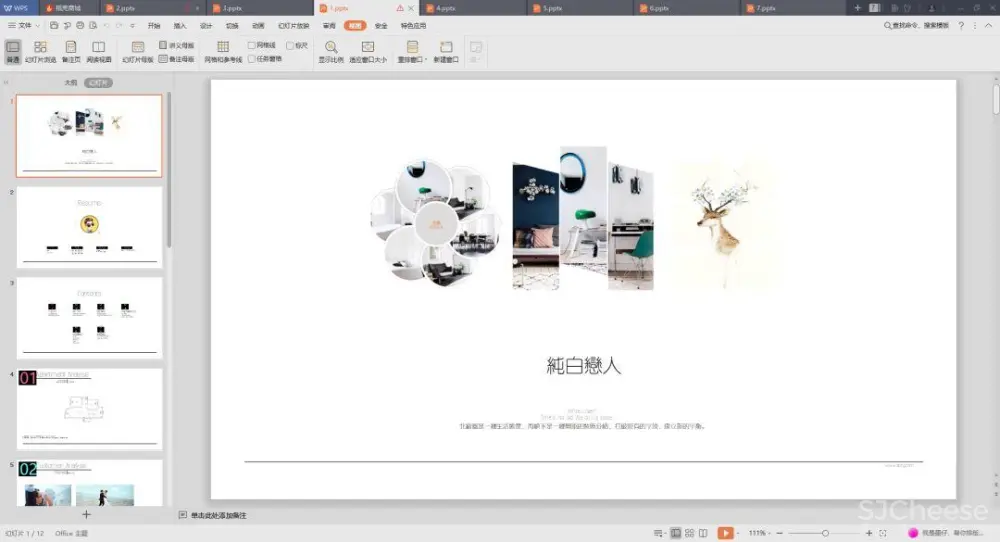Click the zoom in plus icon
The height and width of the screenshot is (542, 1000).
869,532
